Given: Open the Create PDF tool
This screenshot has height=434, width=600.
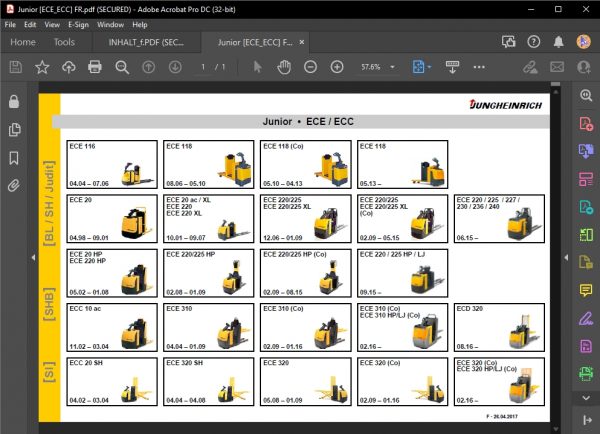Looking at the screenshot, I should click(586, 124).
